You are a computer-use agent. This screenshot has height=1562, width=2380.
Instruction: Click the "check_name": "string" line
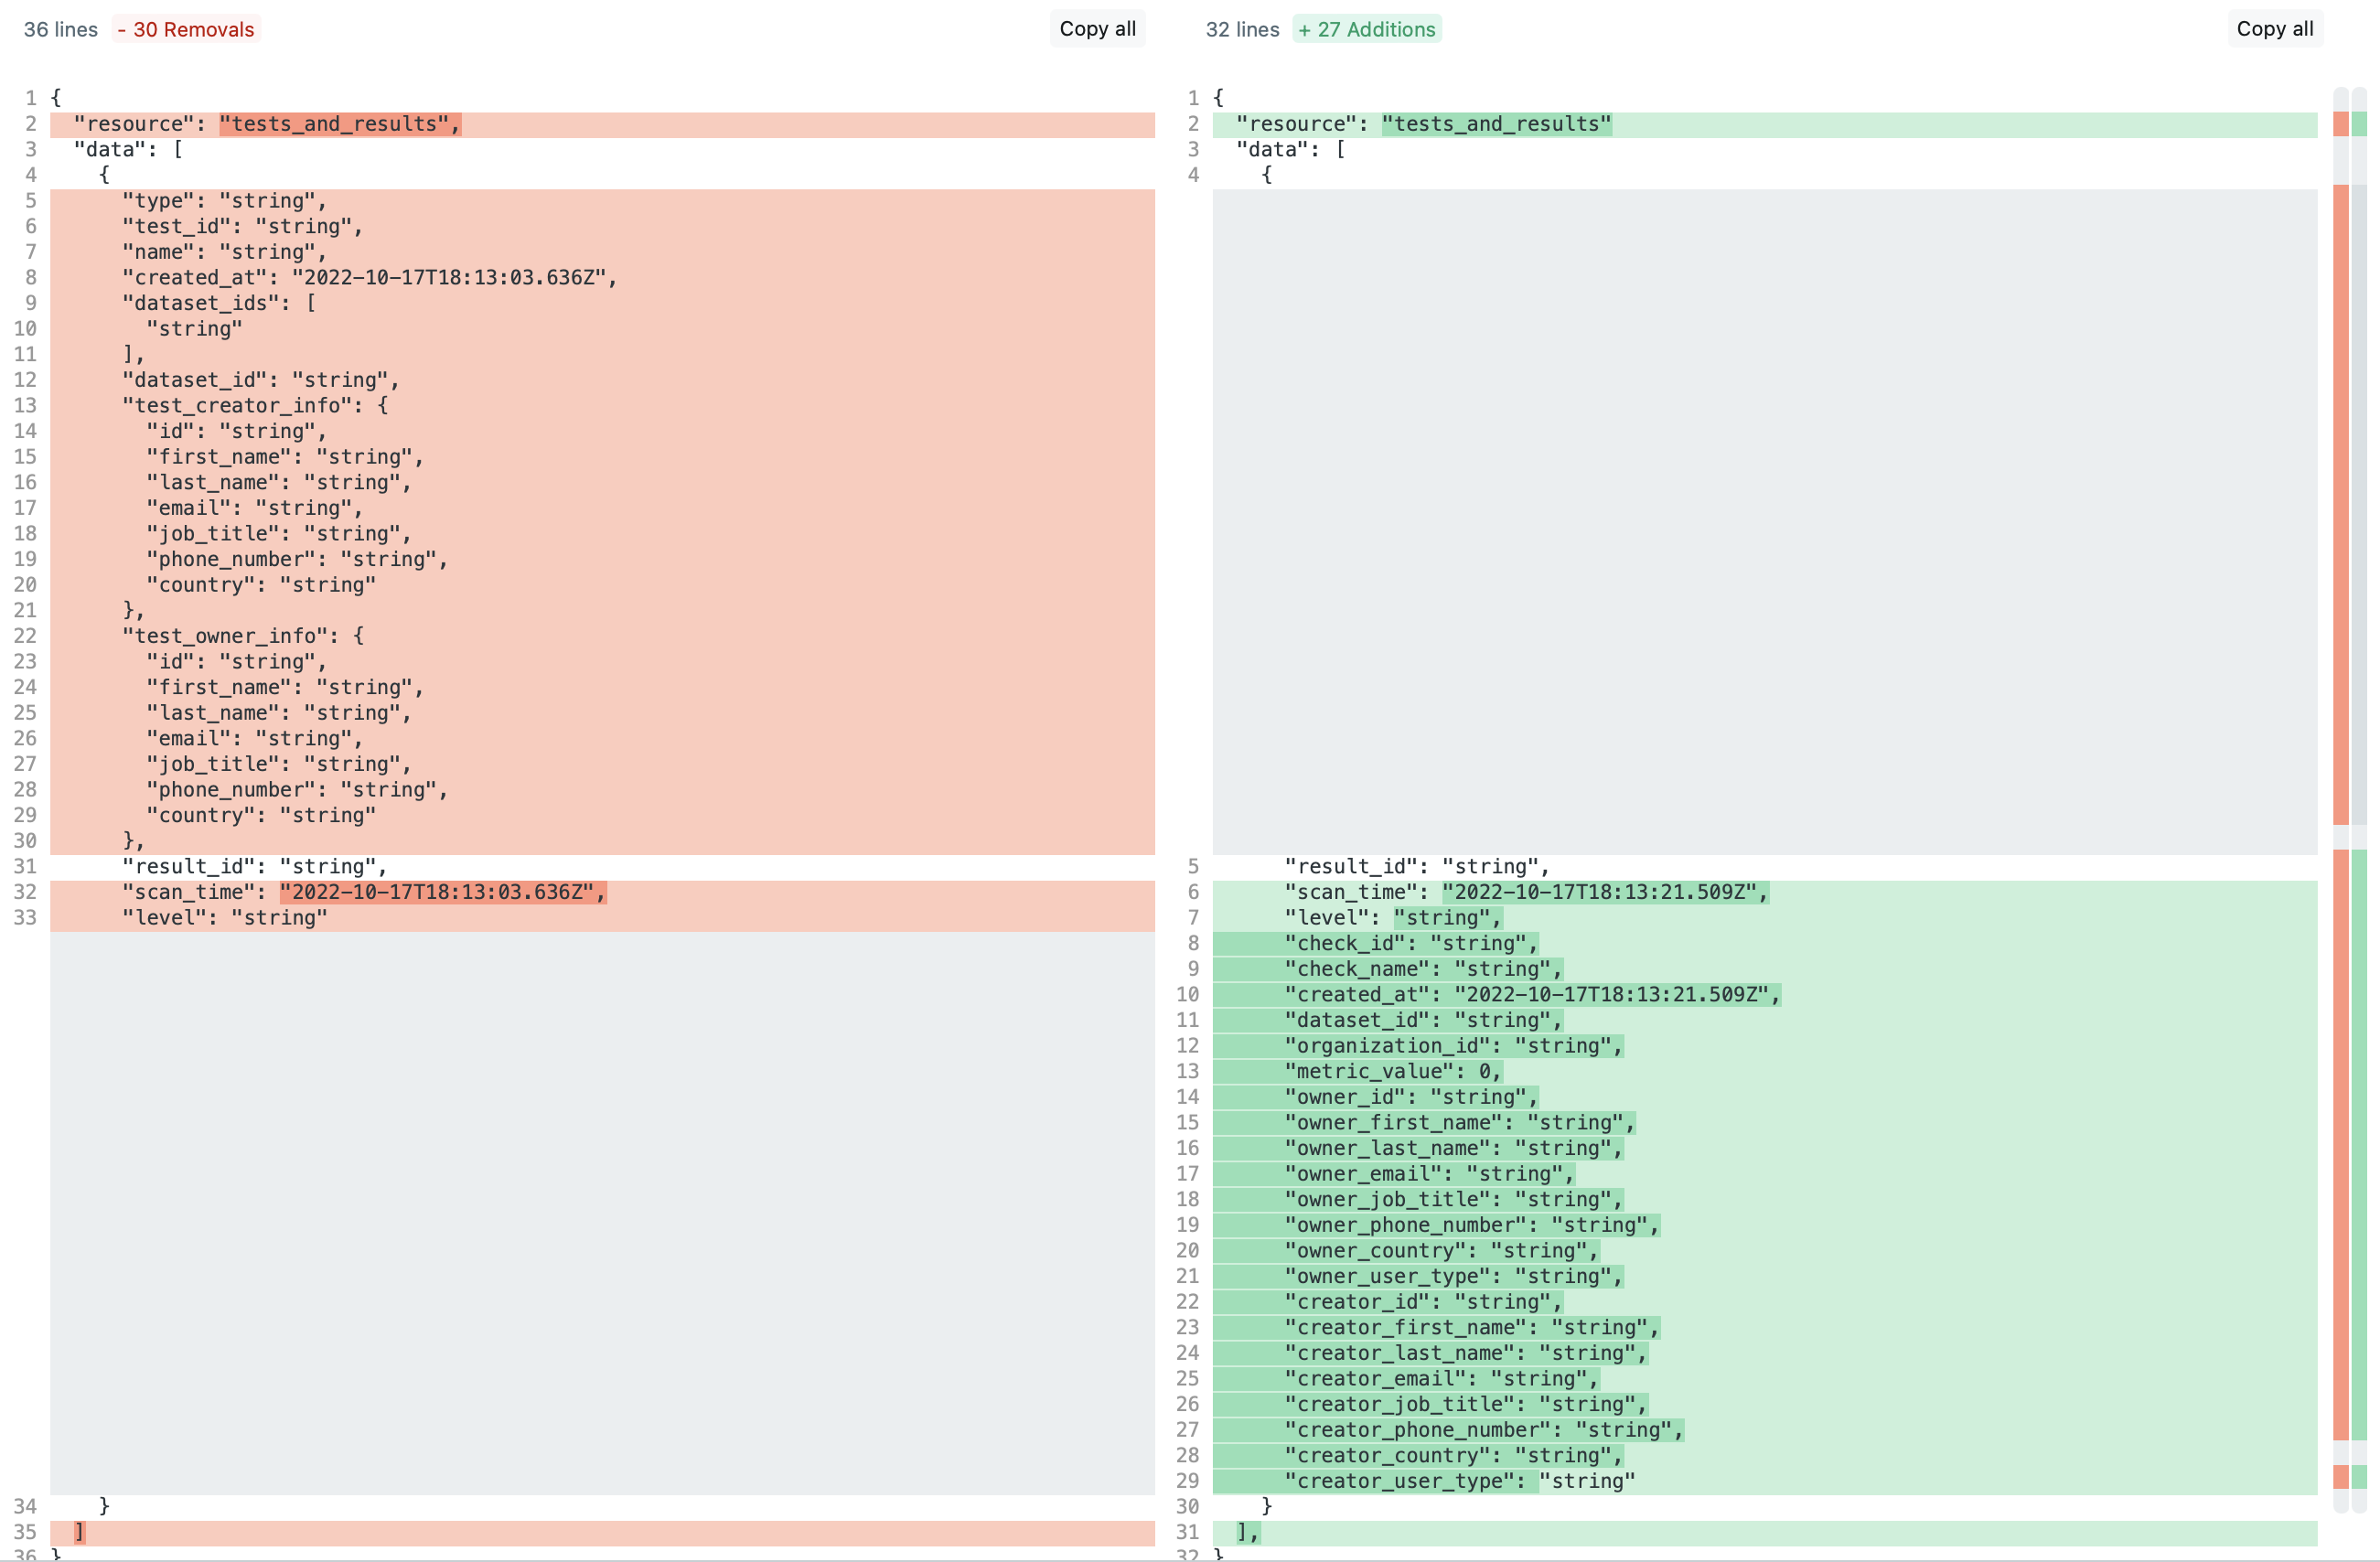click(1422, 969)
